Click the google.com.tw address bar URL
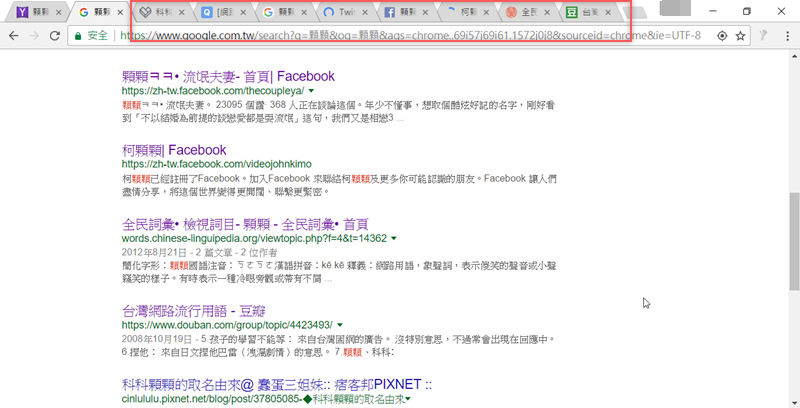 pos(410,36)
